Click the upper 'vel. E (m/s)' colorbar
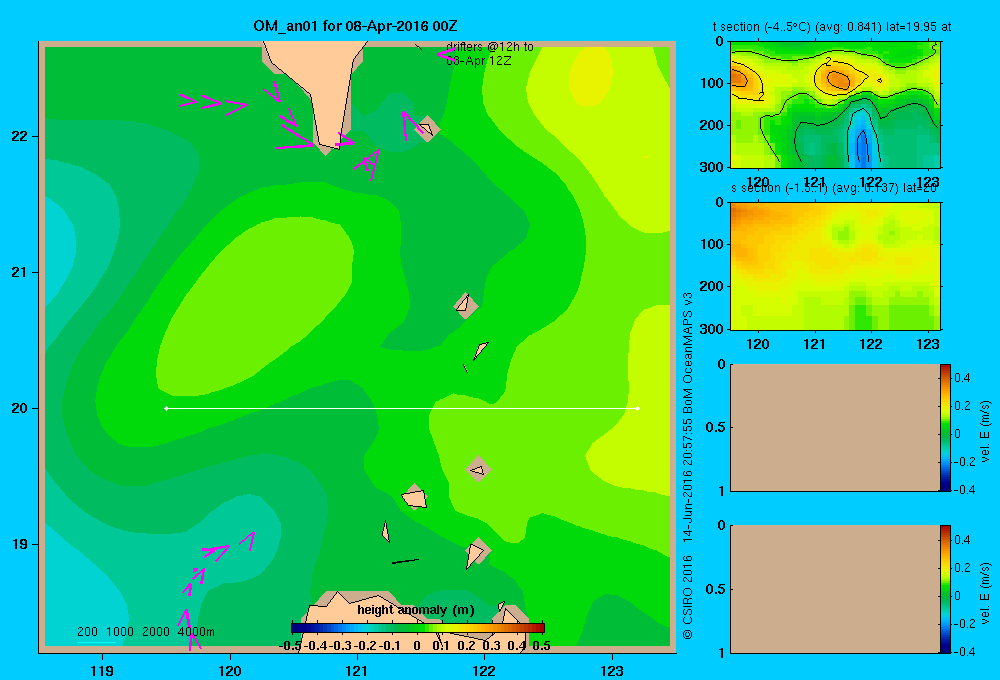 (945, 427)
